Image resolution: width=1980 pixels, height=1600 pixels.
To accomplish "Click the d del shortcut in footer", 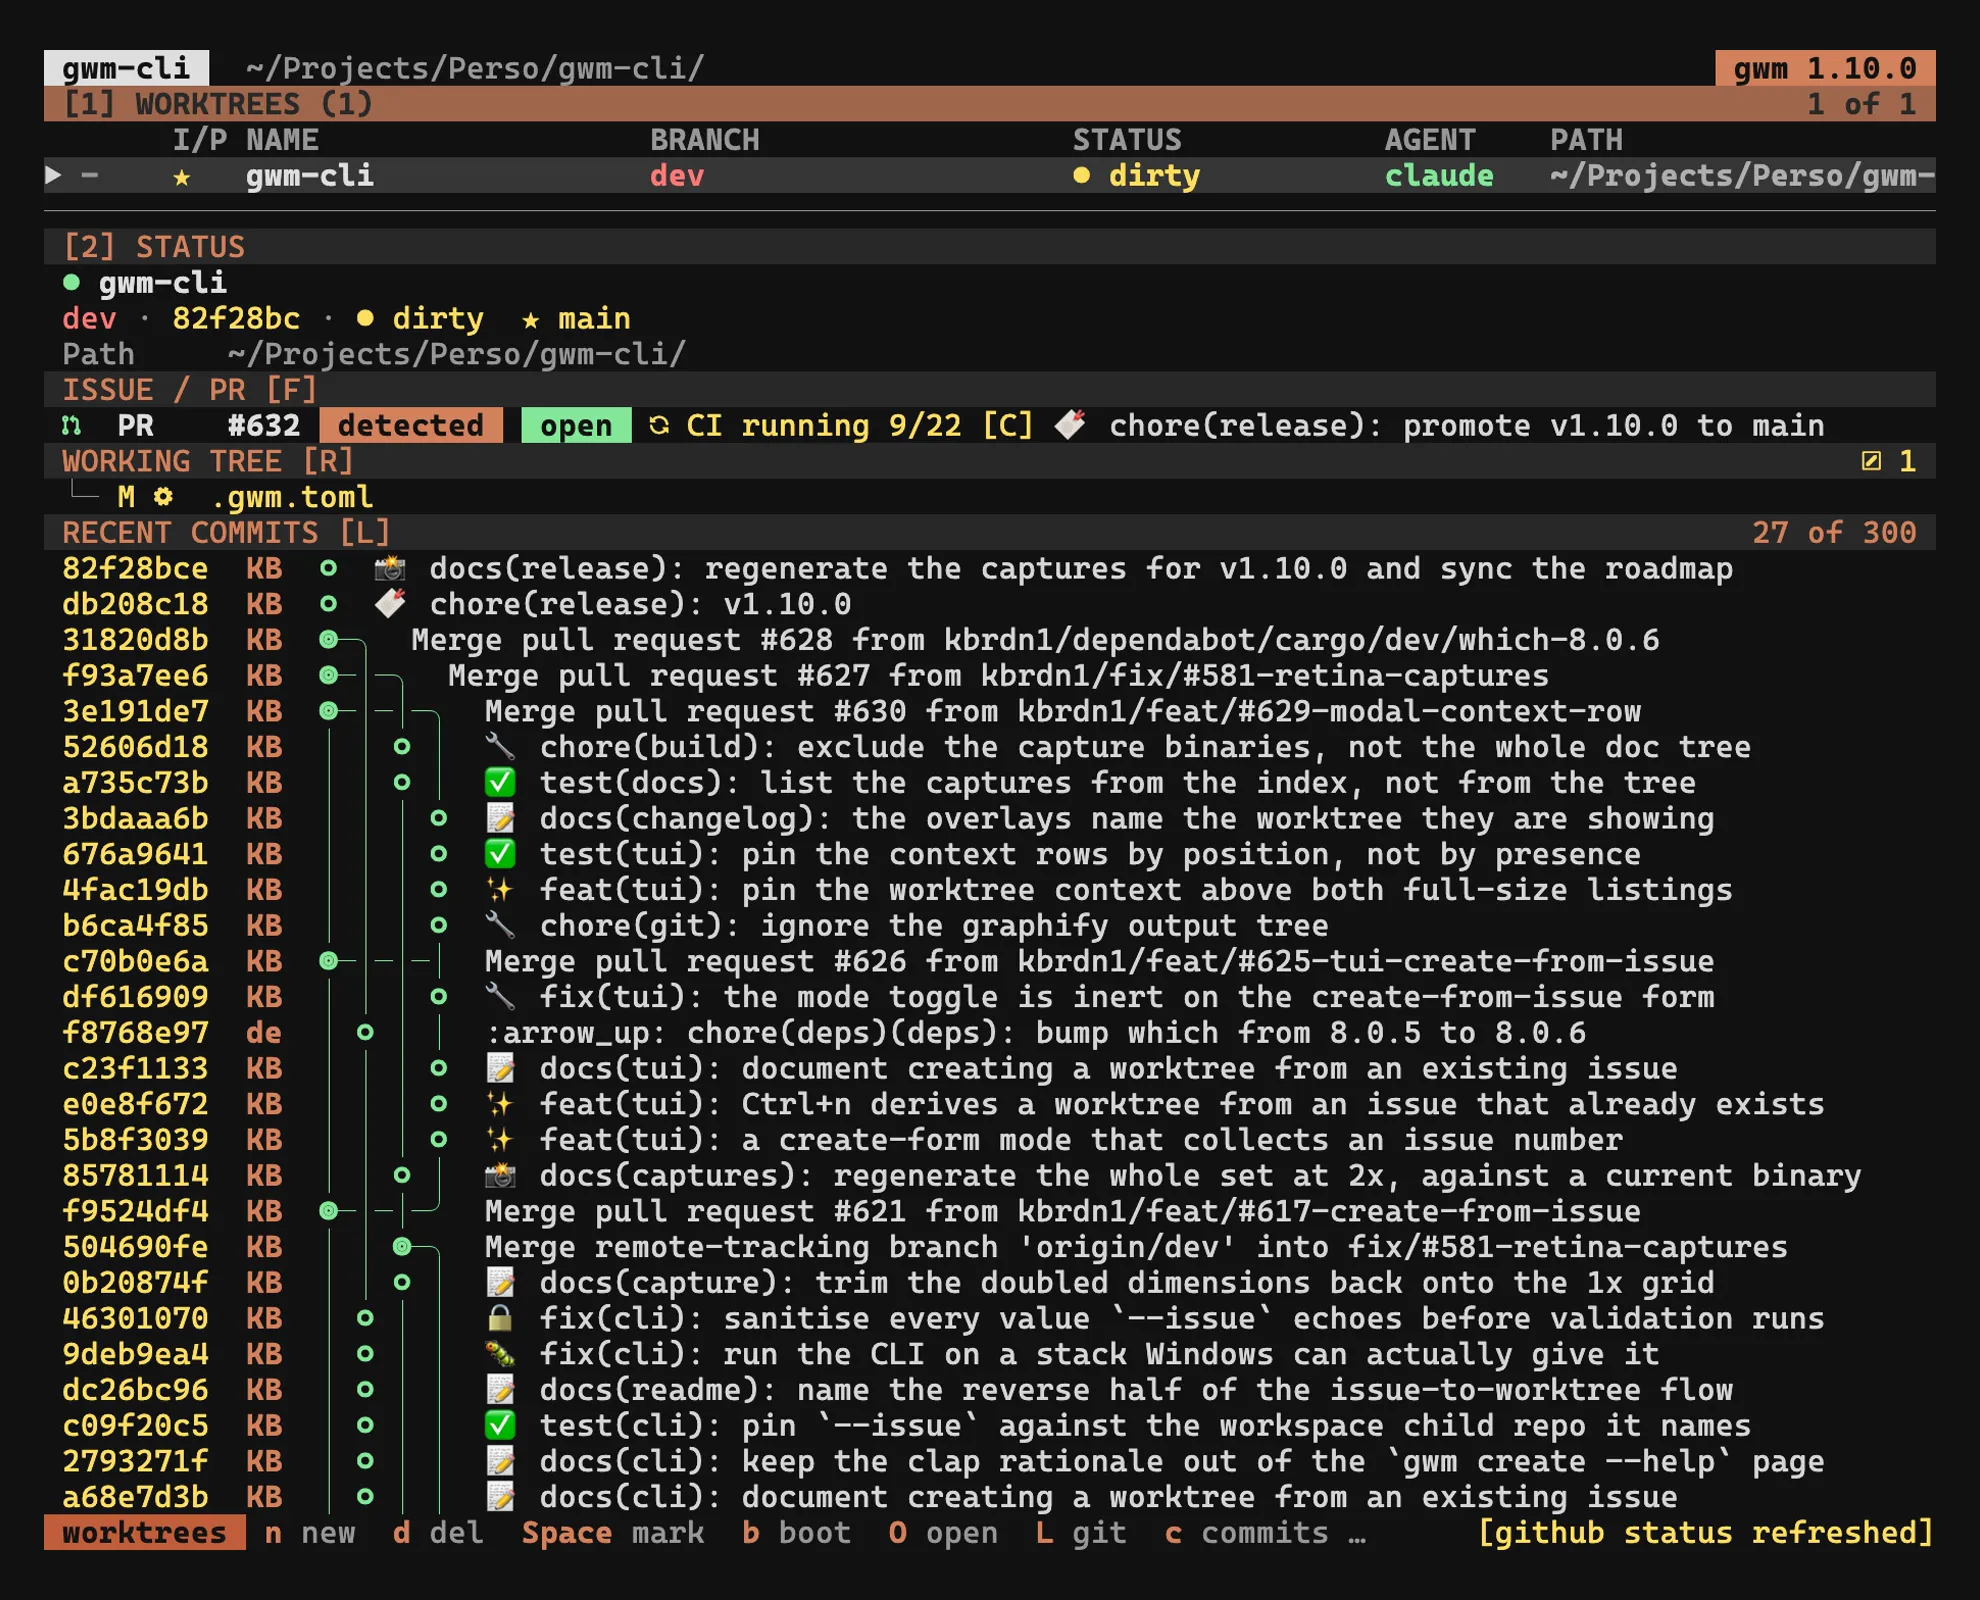I will click(x=438, y=1533).
